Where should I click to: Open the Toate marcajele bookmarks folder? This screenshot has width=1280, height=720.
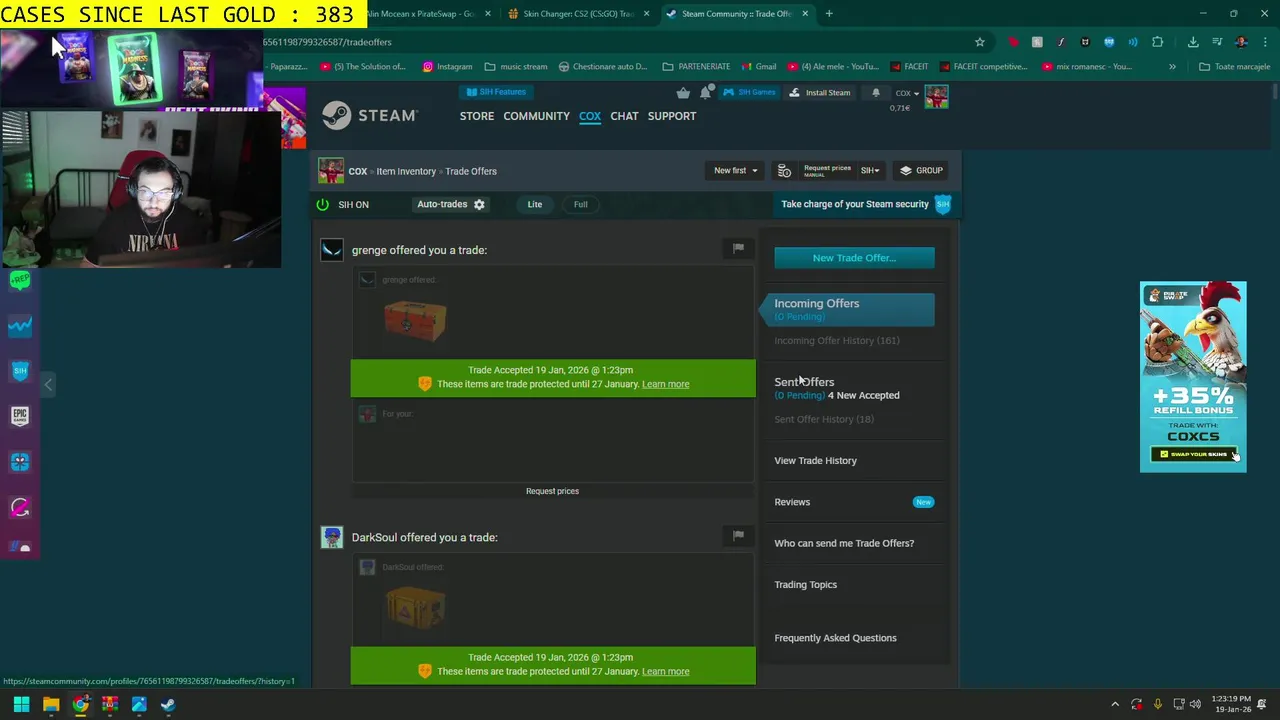pos(1234,67)
